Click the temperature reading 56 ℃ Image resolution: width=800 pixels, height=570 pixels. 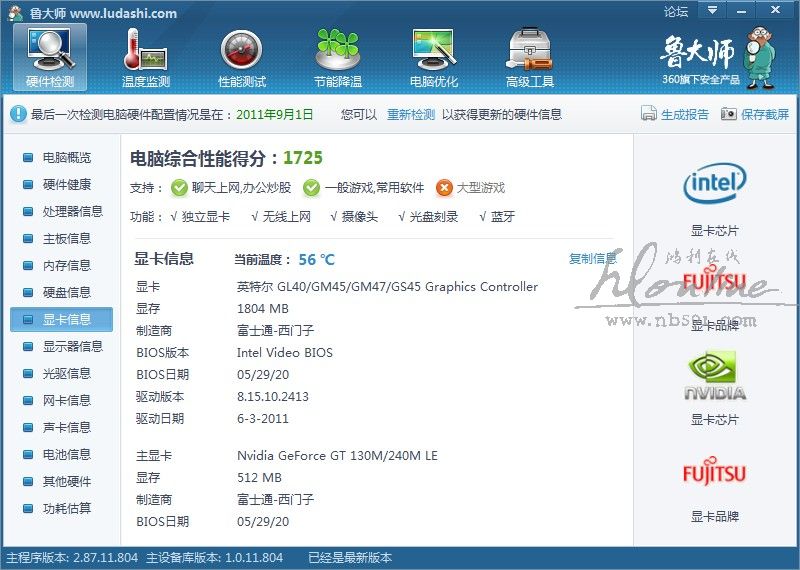point(316,260)
